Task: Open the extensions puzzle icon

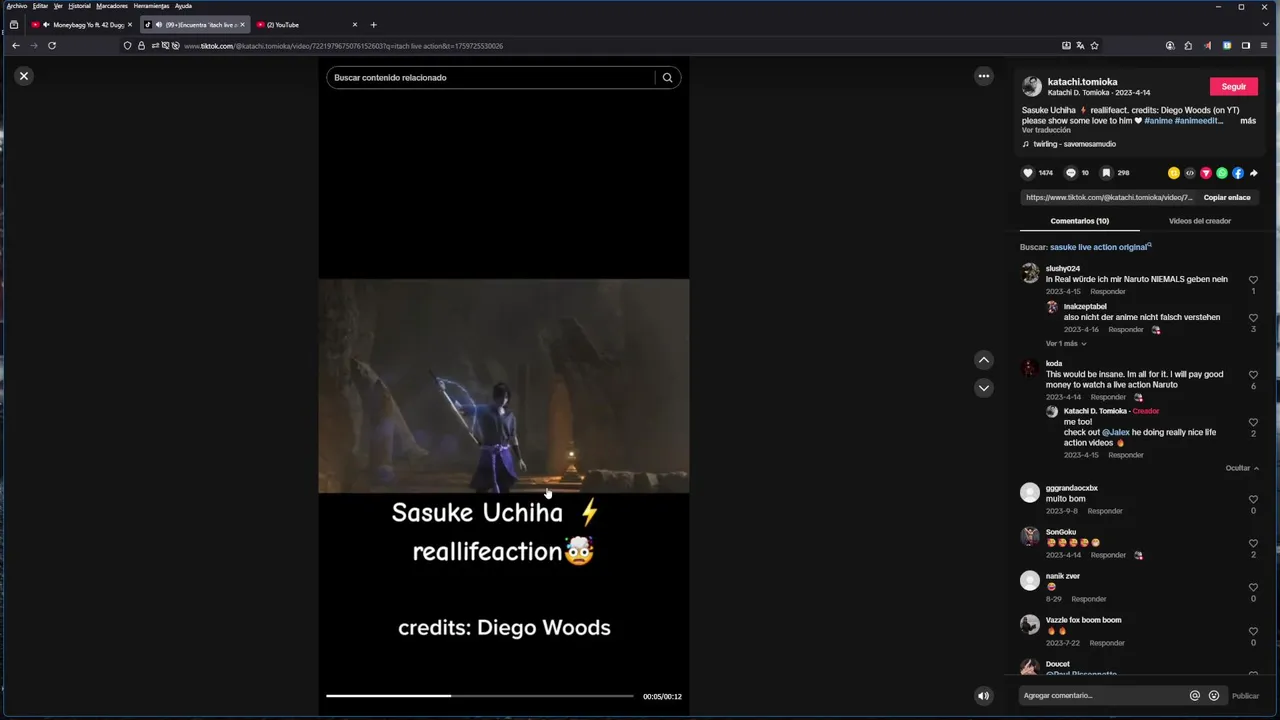Action: click(x=1188, y=46)
